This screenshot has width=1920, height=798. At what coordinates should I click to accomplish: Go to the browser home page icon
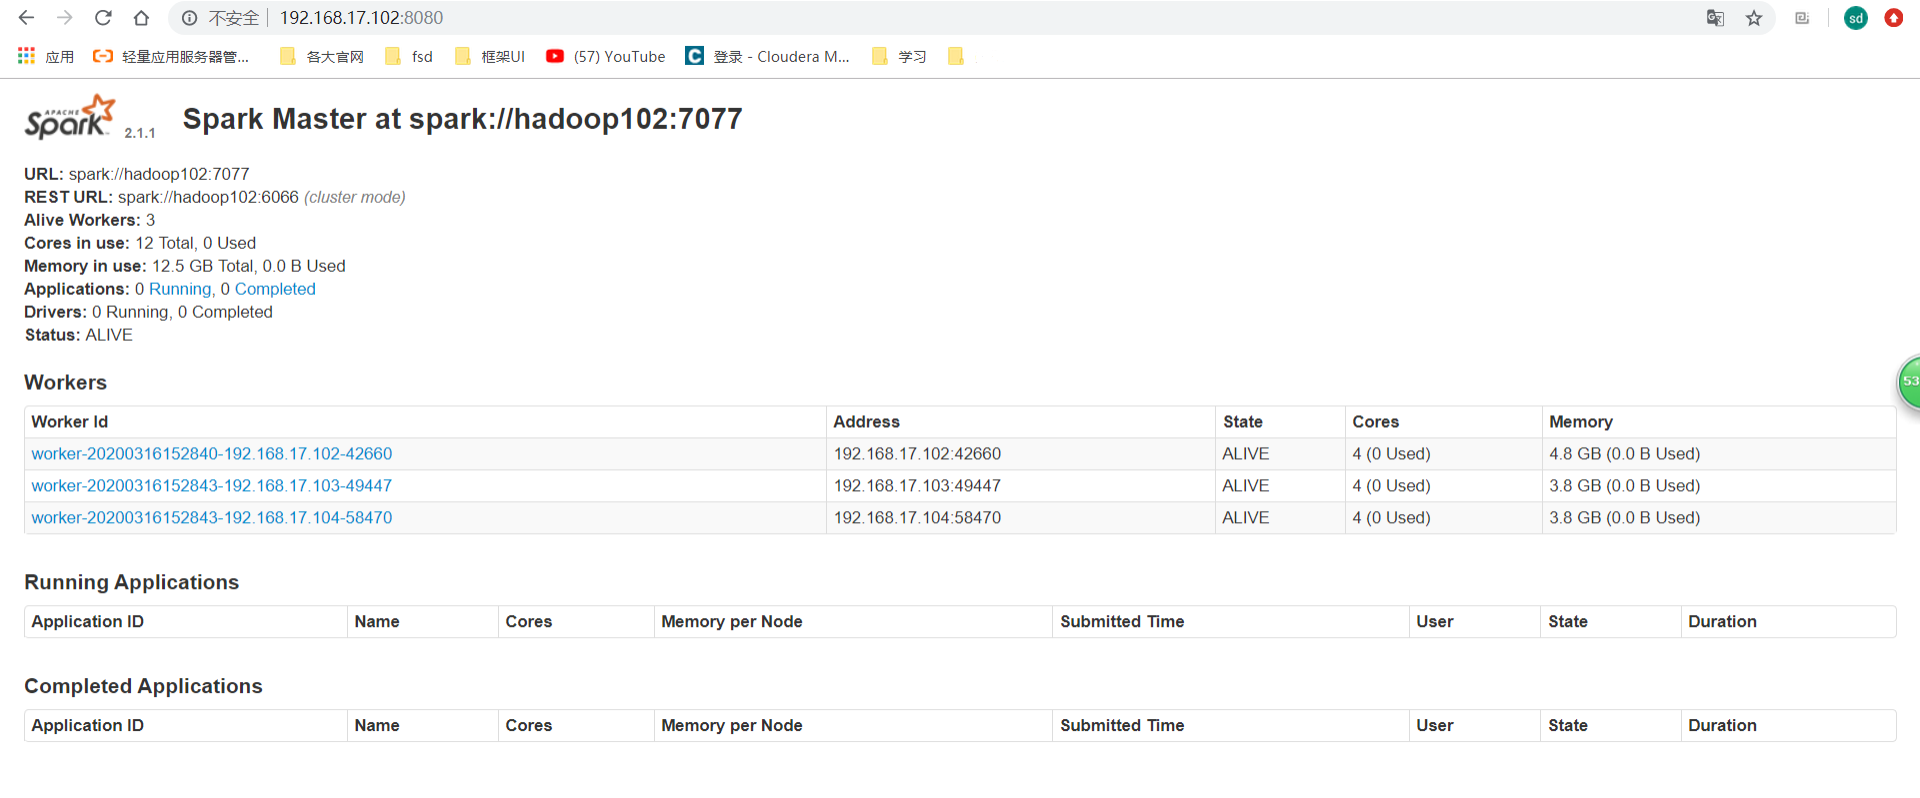[141, 18]
